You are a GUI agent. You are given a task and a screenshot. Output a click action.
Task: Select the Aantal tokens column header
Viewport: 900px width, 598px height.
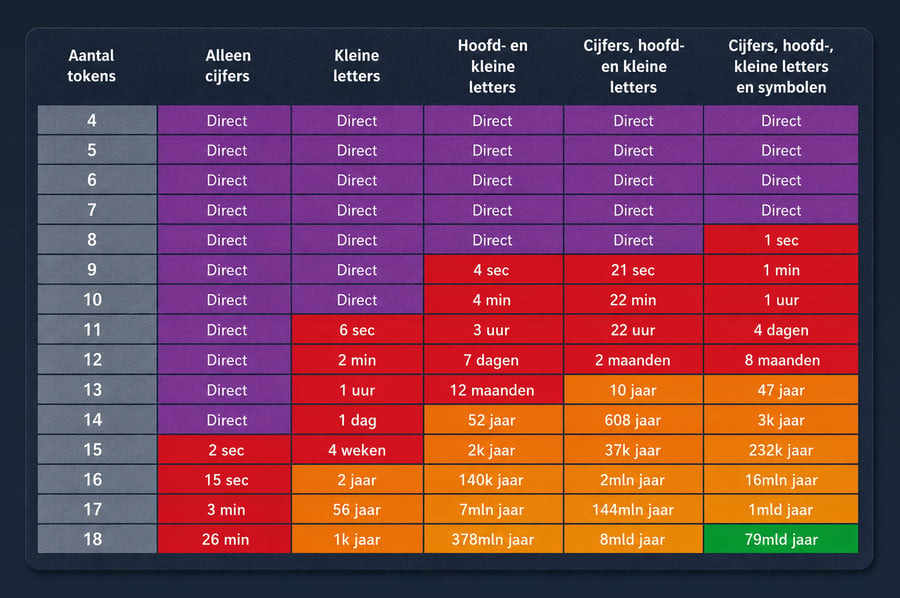click(91, 65)
